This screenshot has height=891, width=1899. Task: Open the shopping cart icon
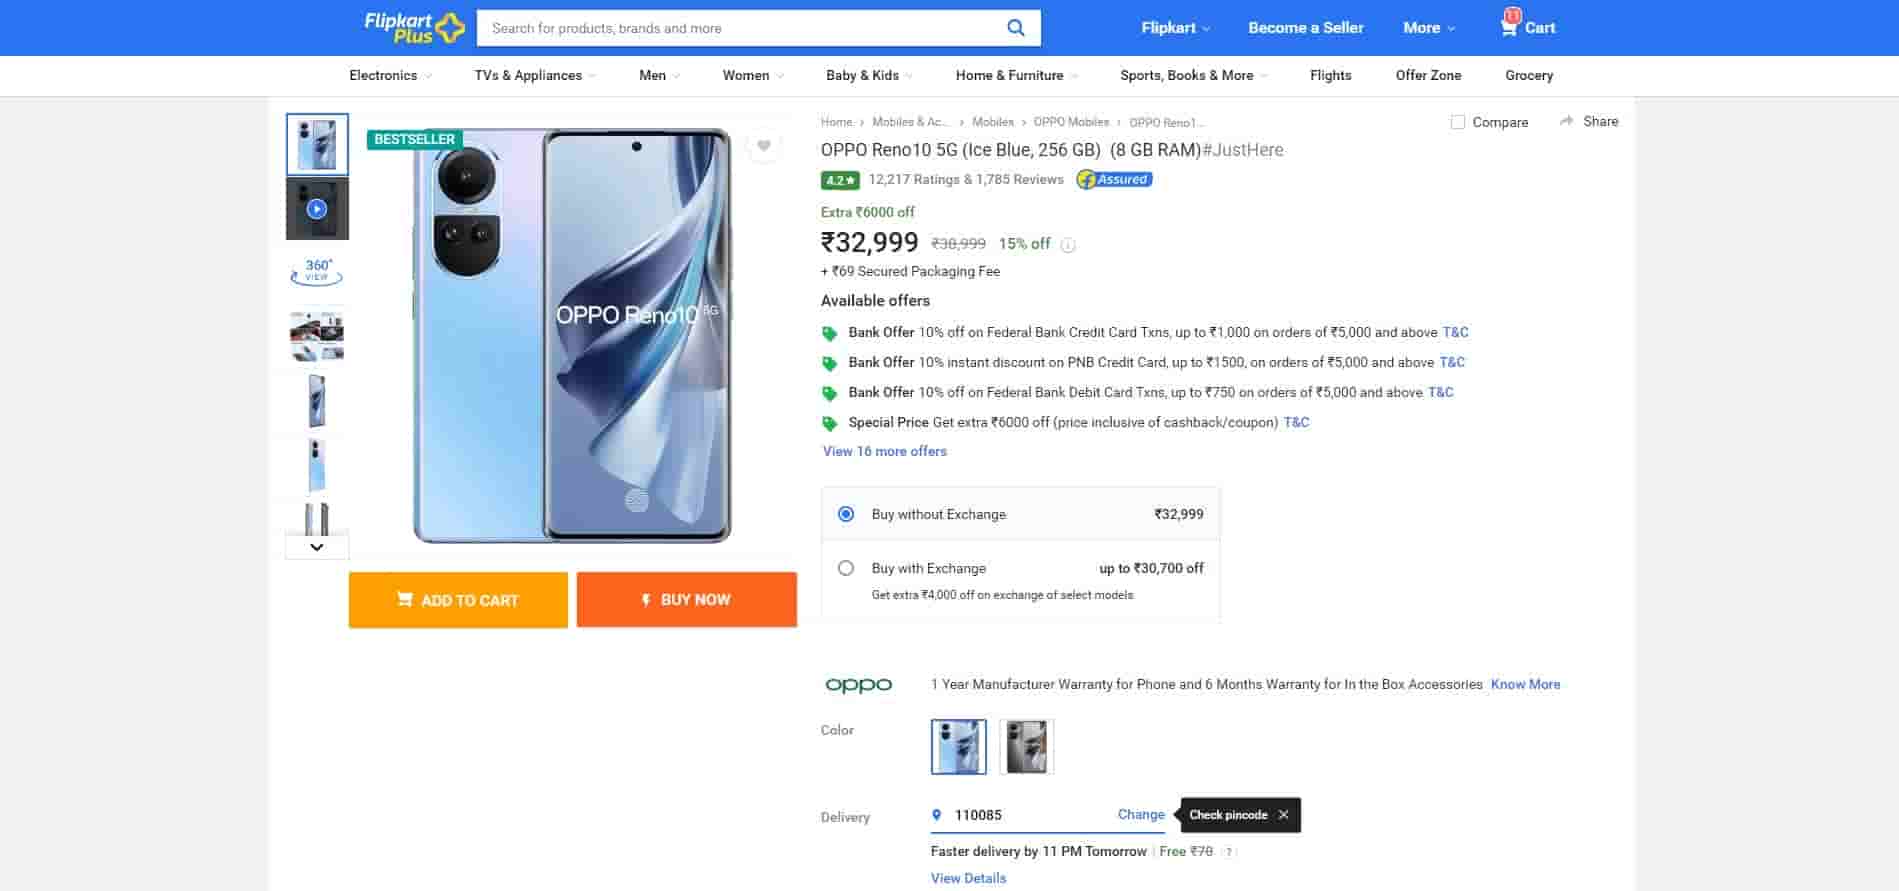[x=1509, y=27]
